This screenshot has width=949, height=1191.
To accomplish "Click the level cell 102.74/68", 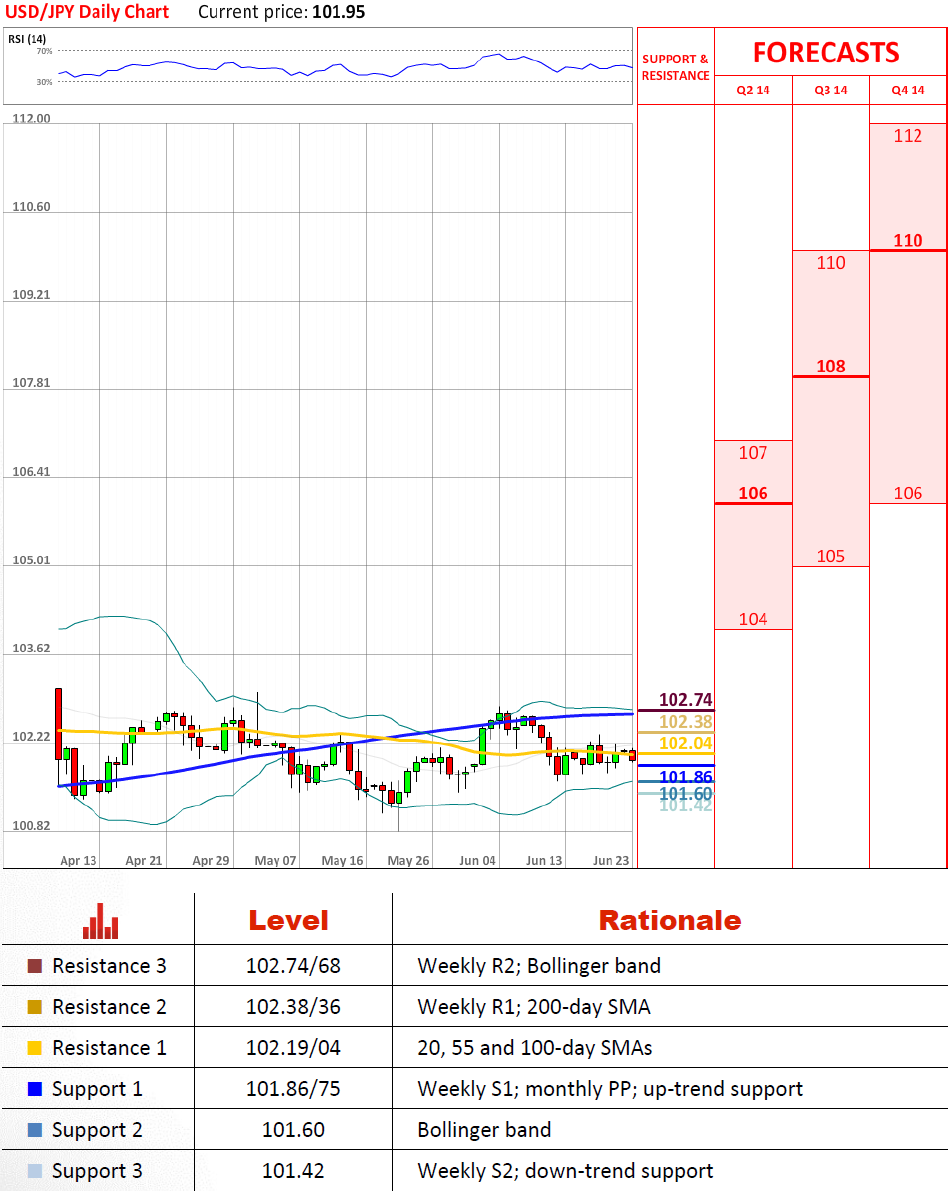I will (293, 966).
